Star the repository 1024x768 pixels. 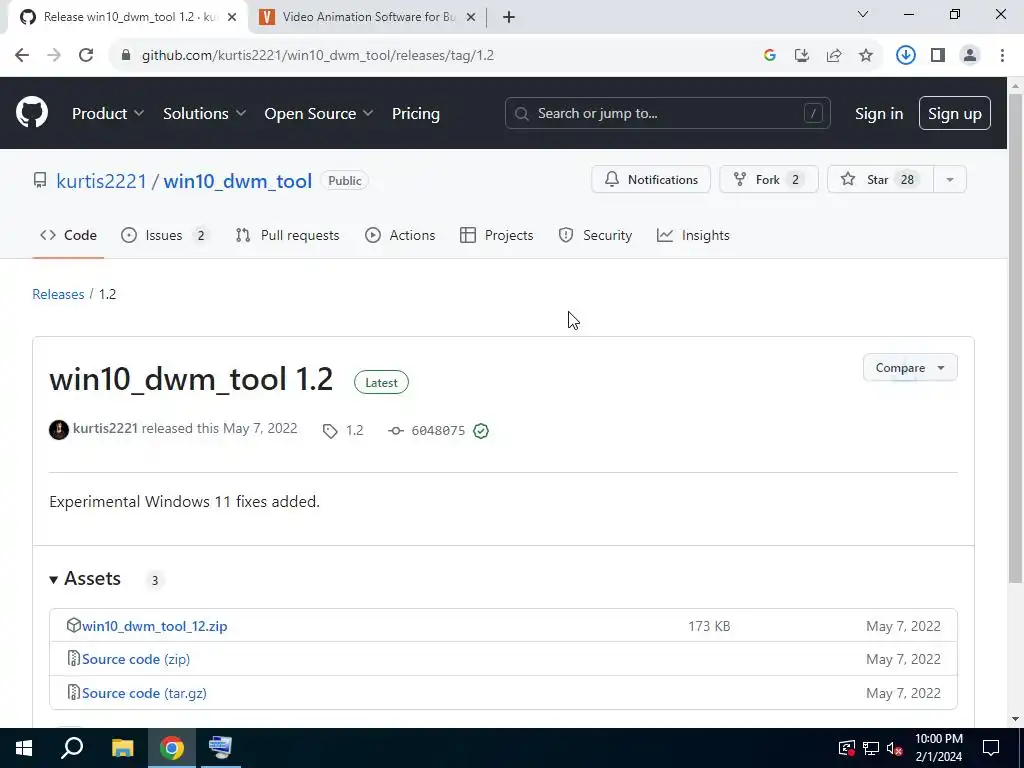pos(880,180)
